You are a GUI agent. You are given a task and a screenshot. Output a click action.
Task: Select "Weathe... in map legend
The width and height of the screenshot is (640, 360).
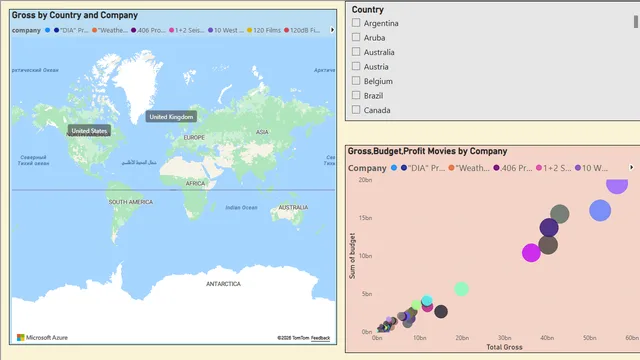pos(110,30)
